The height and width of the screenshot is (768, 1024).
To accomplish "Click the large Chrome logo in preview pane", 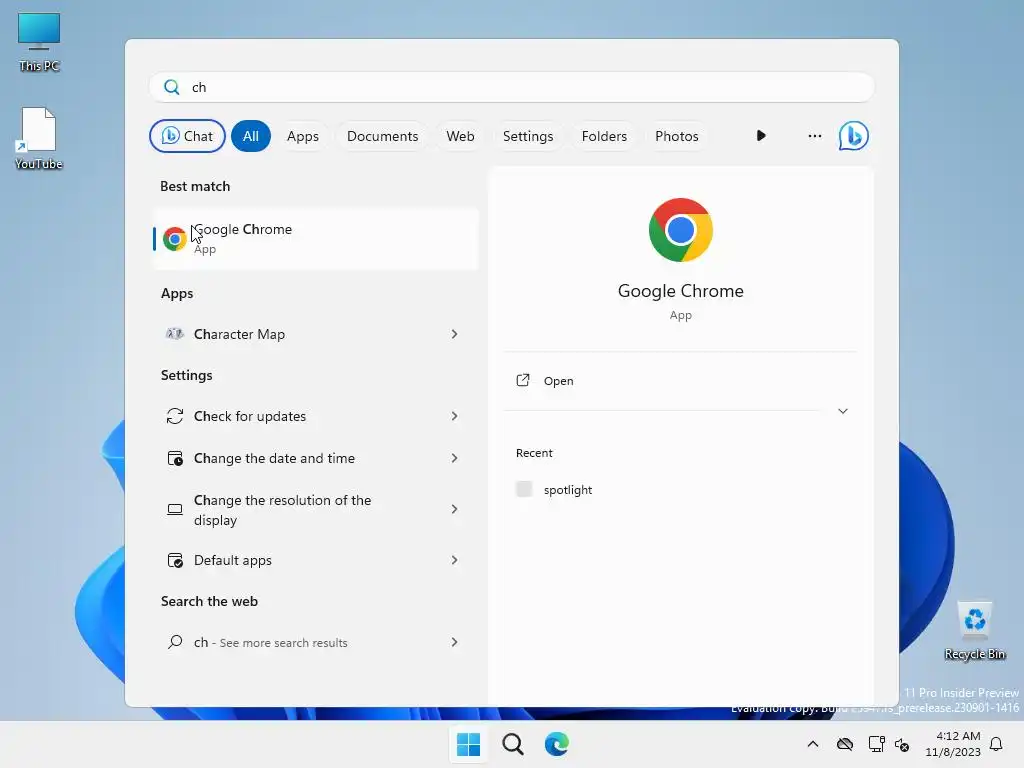I will click(x=680, y=230).
